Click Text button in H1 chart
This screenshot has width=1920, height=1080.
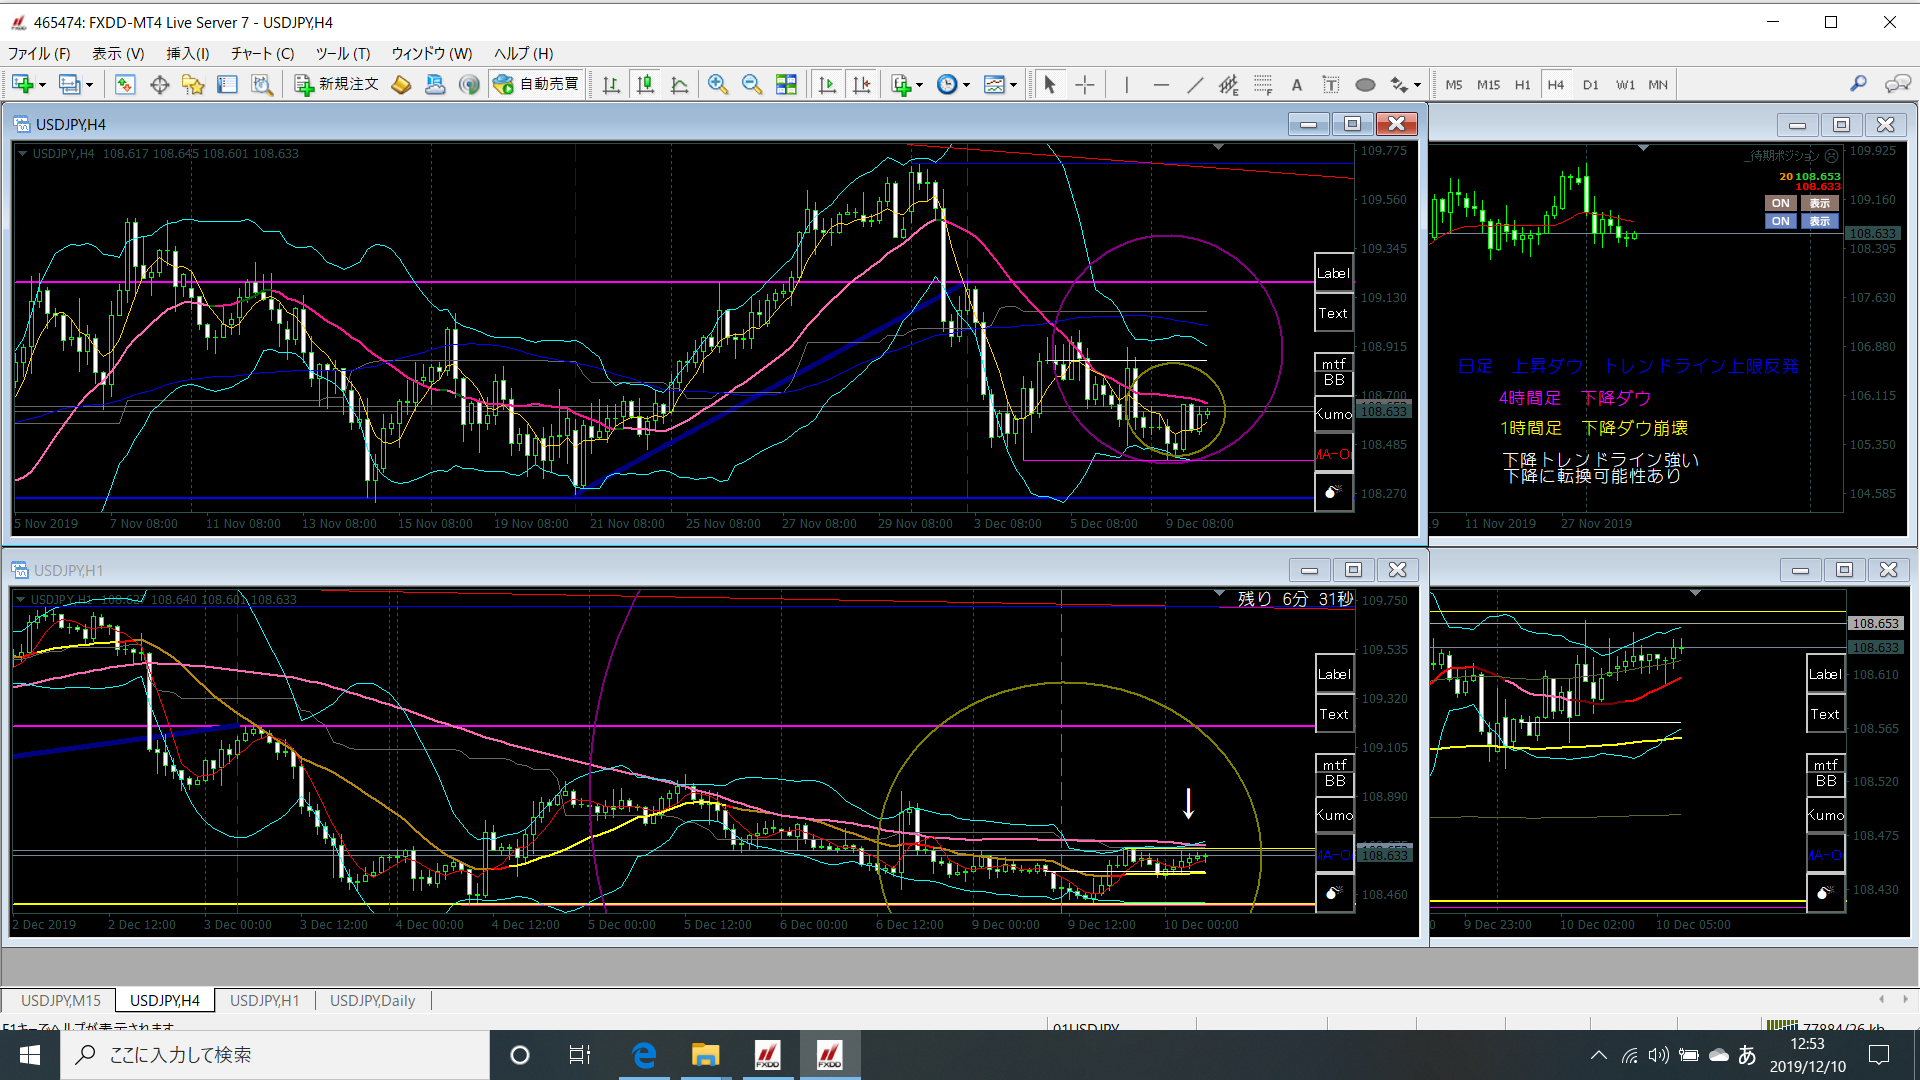pos(1334,714)
